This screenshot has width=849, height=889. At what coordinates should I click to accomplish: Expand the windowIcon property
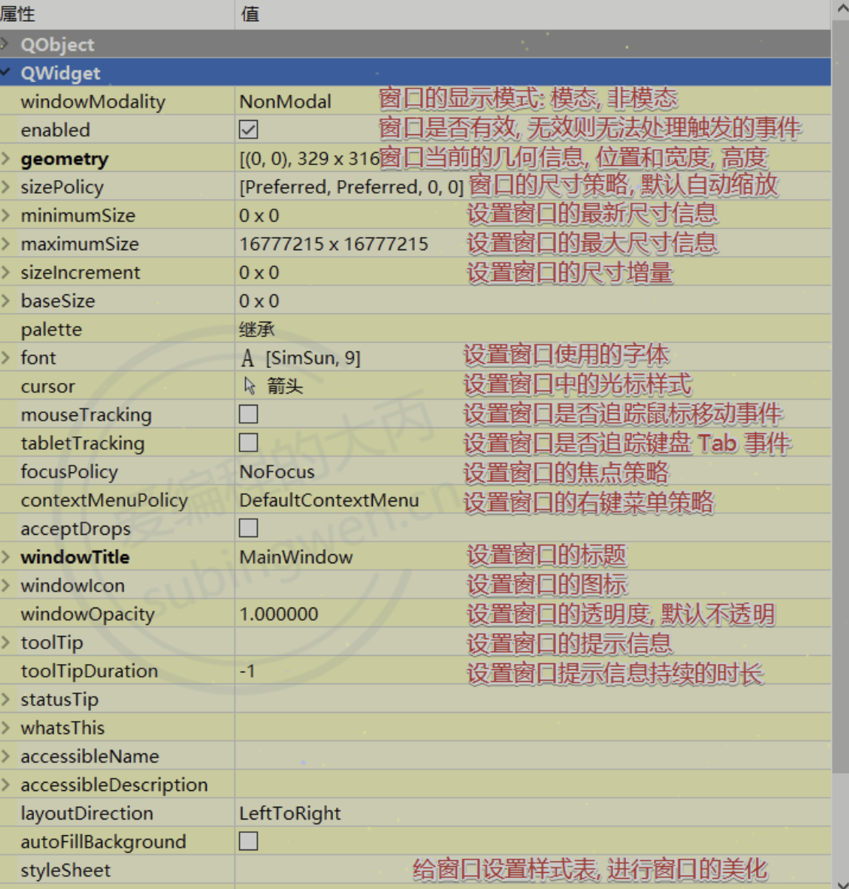(7, 585)
